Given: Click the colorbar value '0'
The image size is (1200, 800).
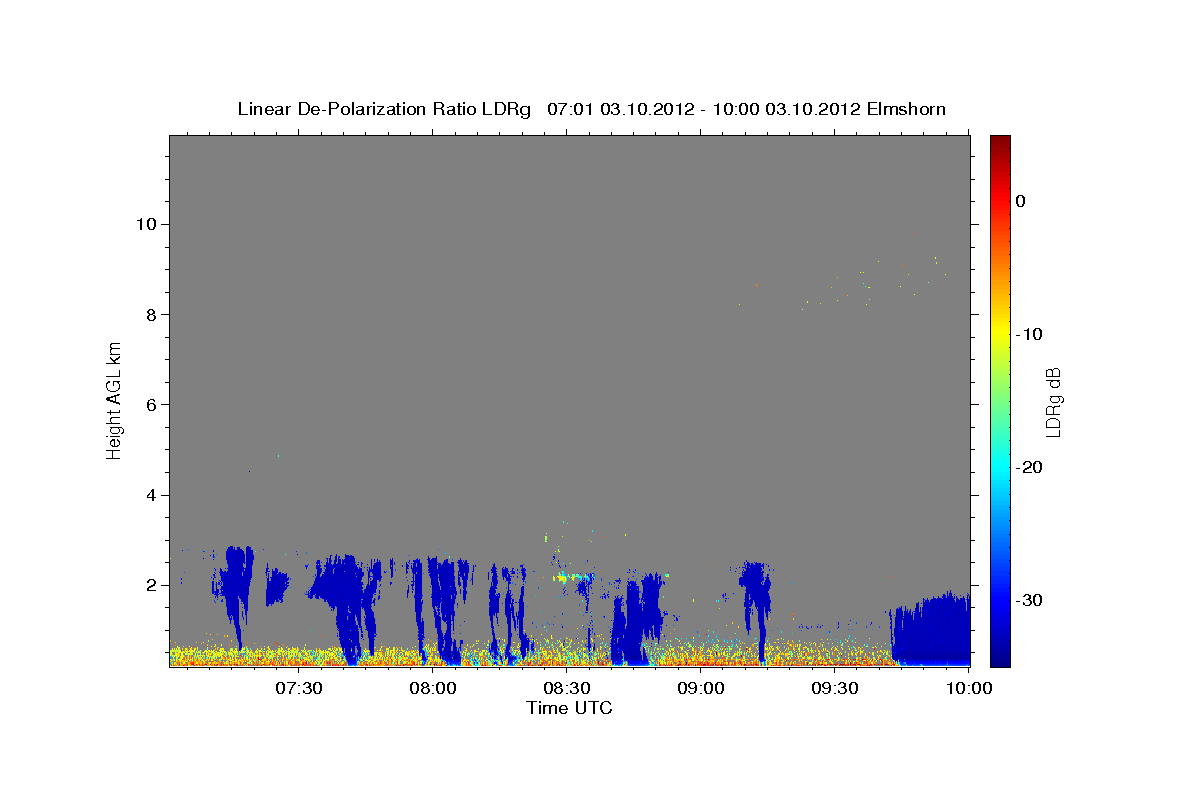Looking at the screenshot, I should 1021,201.
